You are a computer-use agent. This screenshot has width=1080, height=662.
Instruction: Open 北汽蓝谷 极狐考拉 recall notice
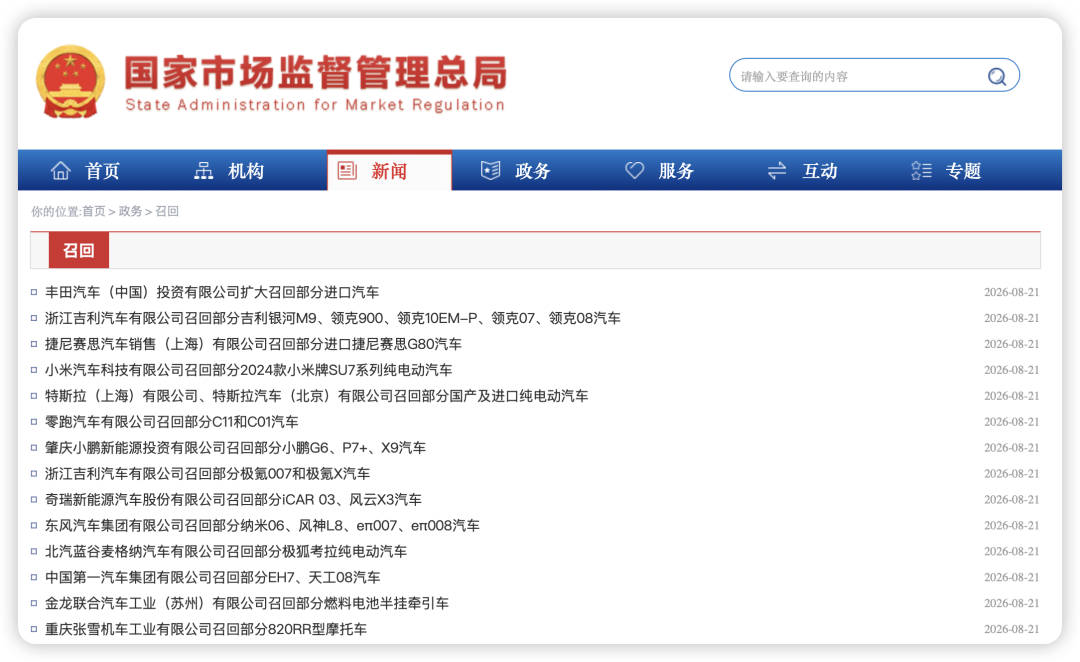226,552
